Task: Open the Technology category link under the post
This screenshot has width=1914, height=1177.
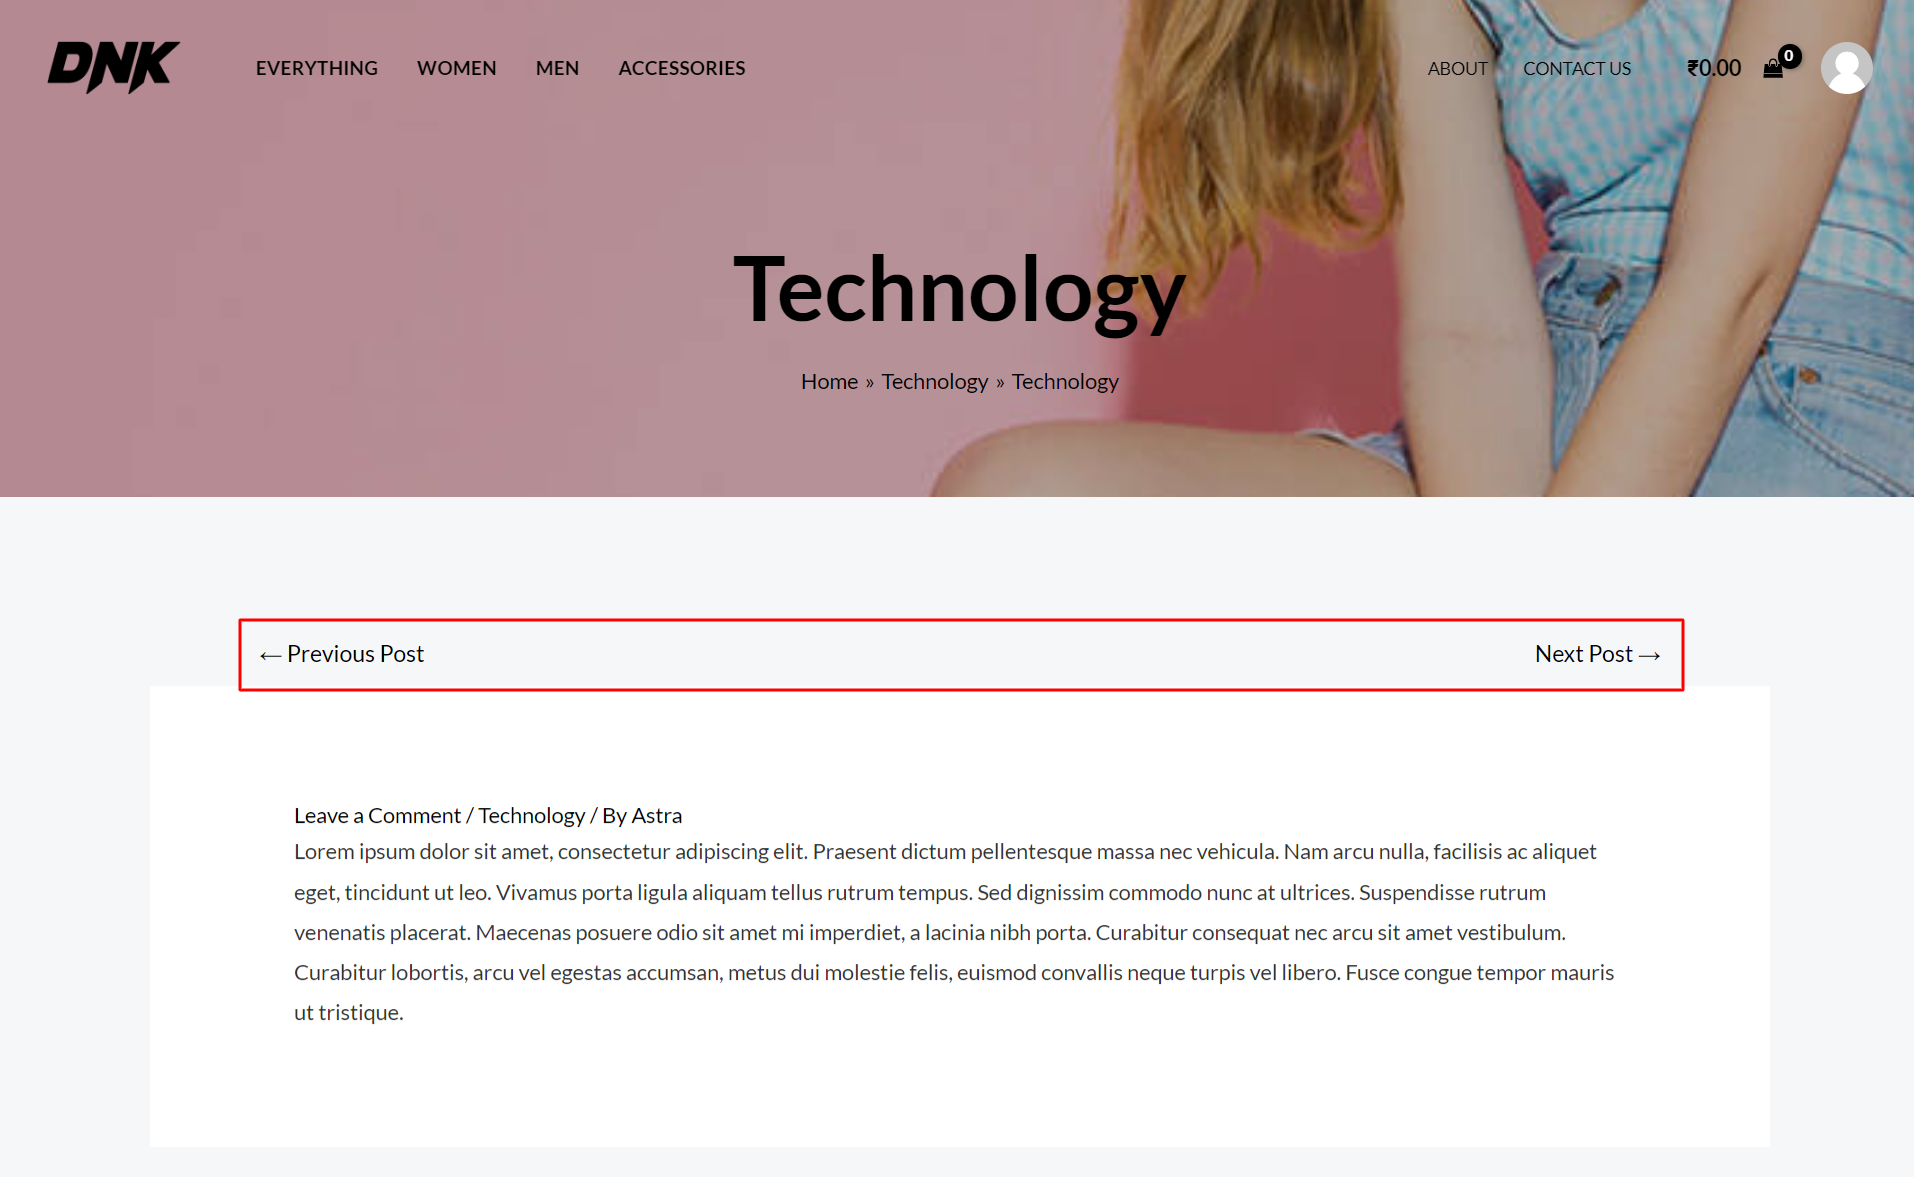Action: (x=531, y=815)
